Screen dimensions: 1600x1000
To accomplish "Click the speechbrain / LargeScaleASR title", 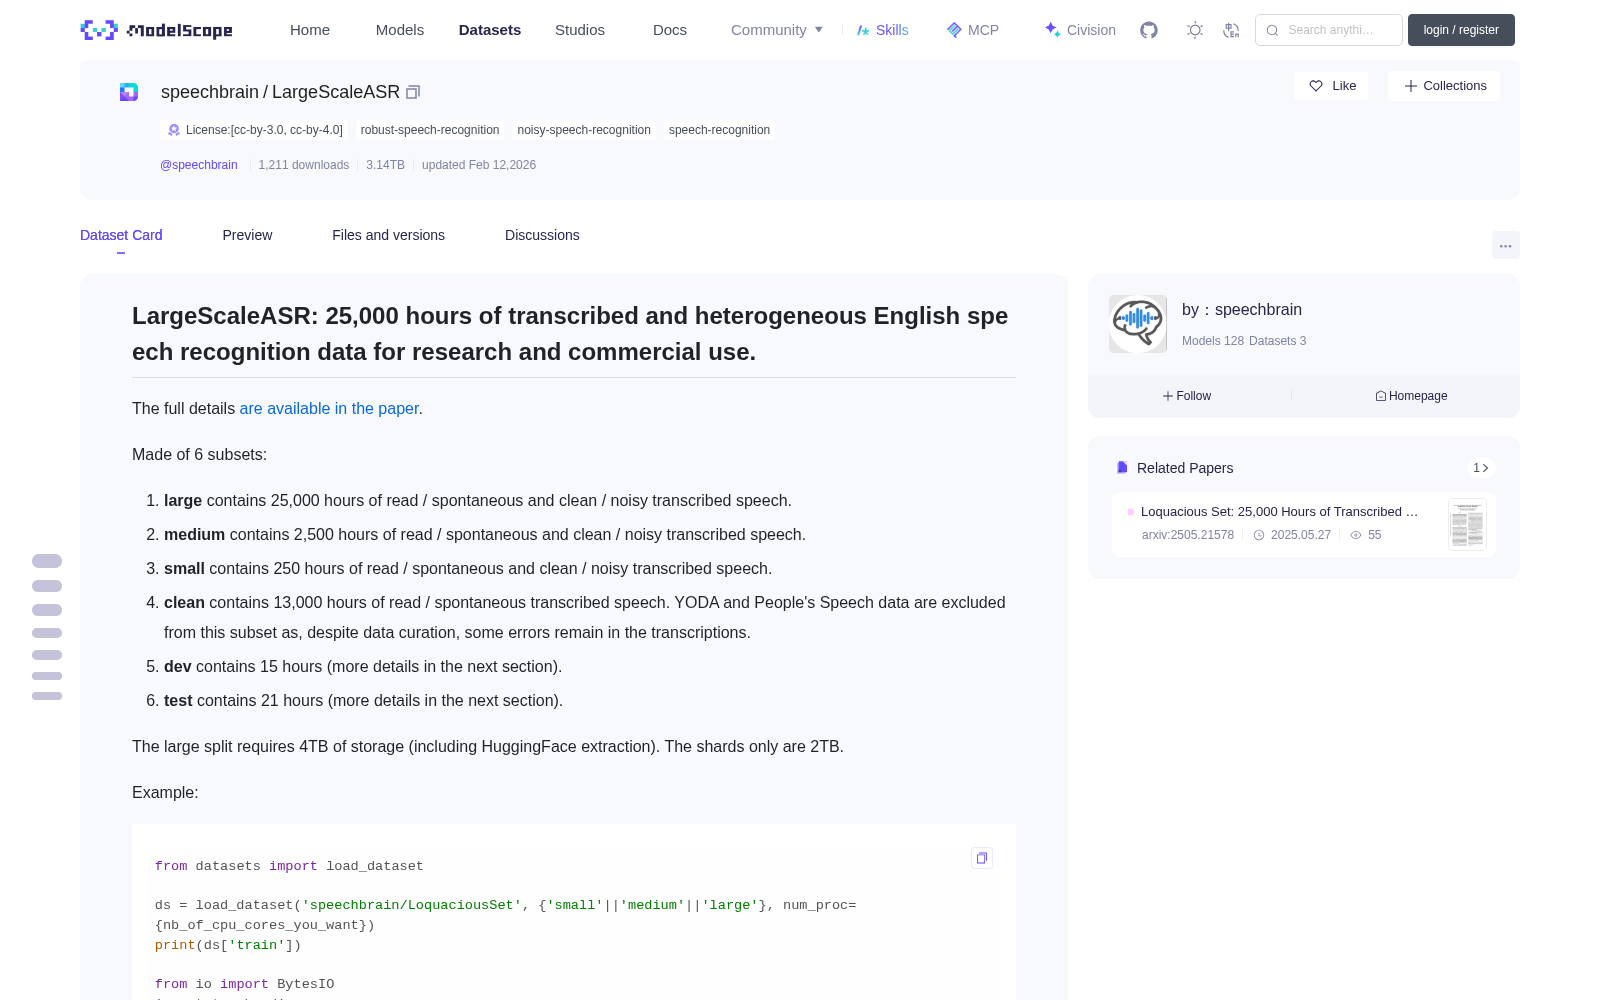I will click(280, 92).
